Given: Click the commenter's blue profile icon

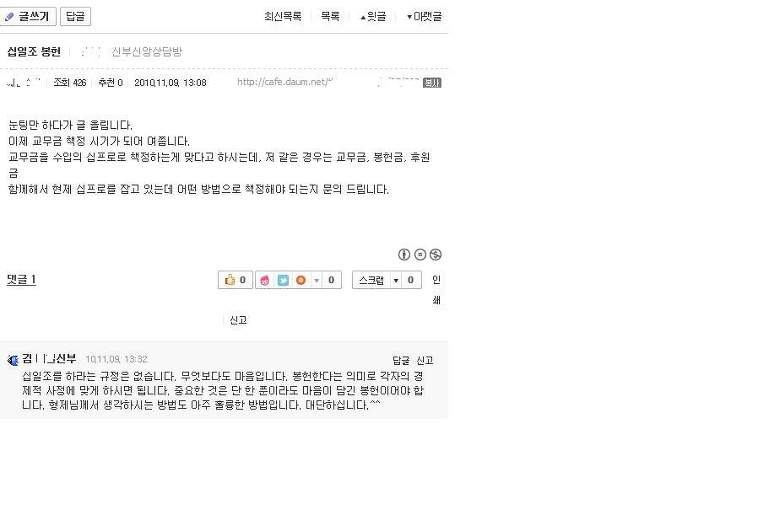Looking at the screenshot, I should click(x=13, y=360).
